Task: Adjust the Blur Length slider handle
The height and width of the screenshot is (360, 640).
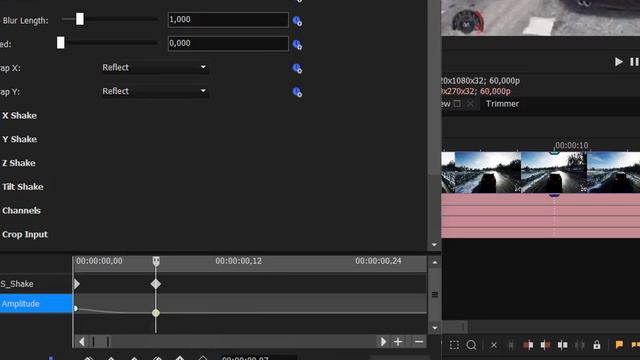Action: coord(80,19)
